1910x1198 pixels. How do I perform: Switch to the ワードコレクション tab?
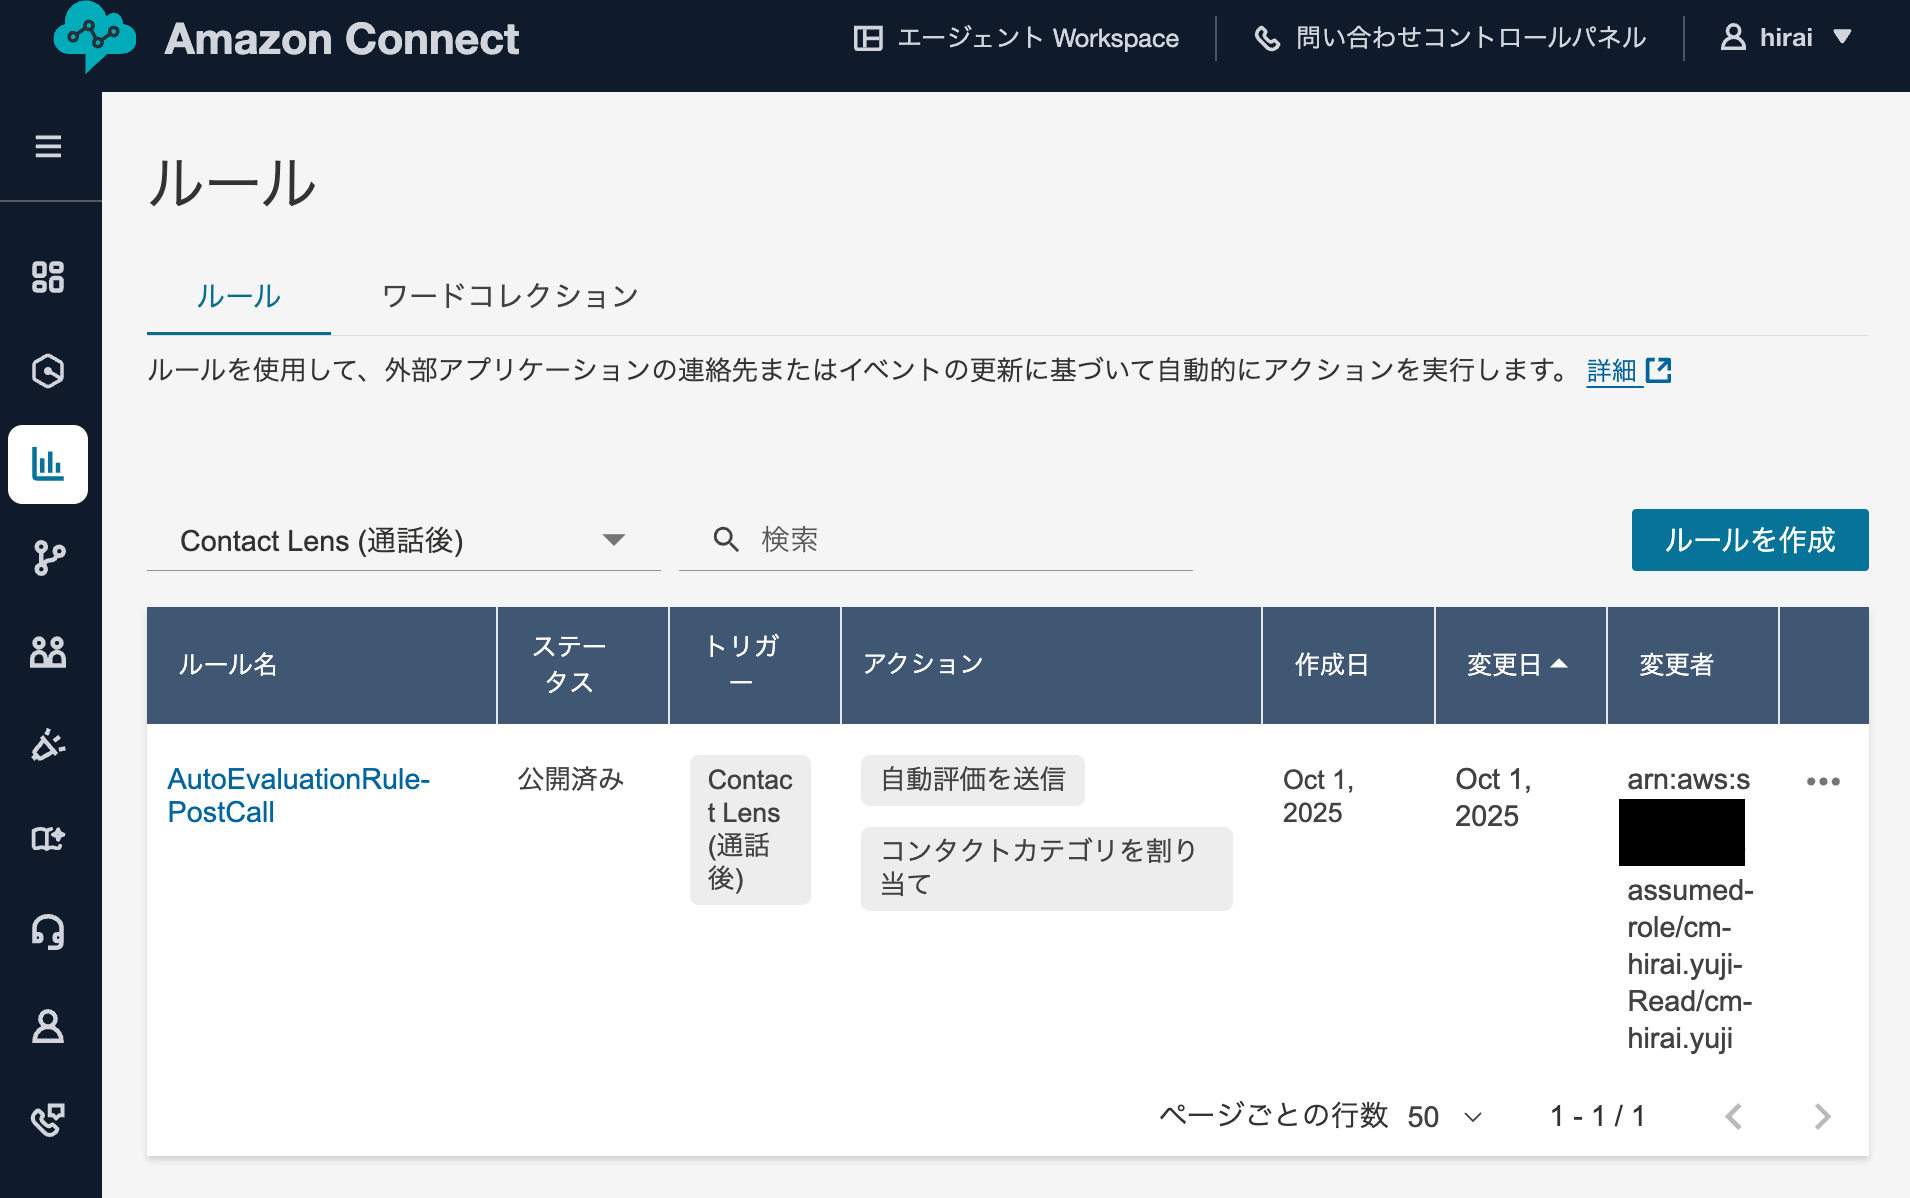[510, 296]
